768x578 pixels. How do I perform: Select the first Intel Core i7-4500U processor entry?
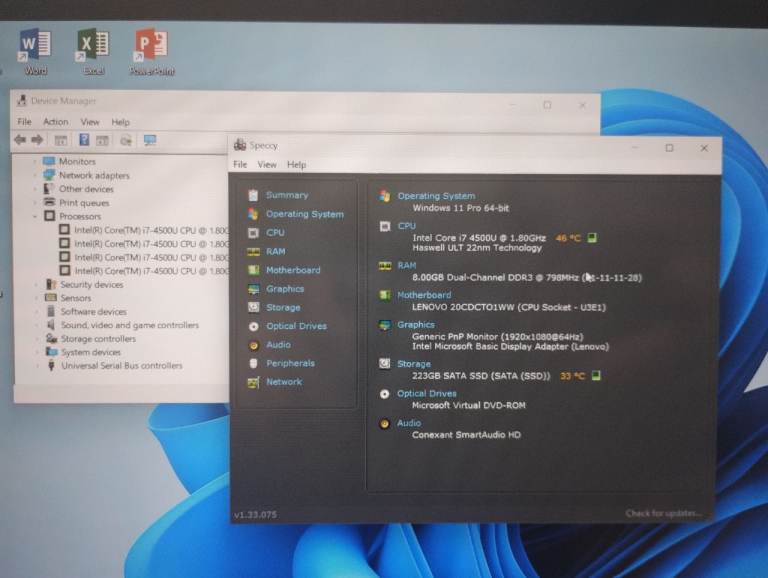(x=151, y=230)
